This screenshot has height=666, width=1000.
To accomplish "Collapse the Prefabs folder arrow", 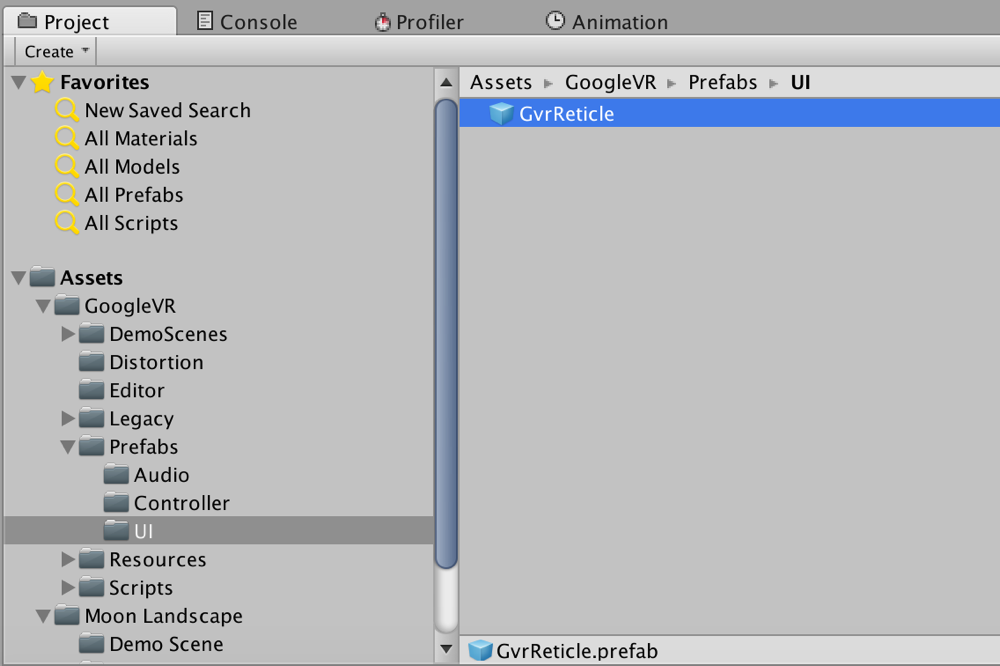I will 68,447.
